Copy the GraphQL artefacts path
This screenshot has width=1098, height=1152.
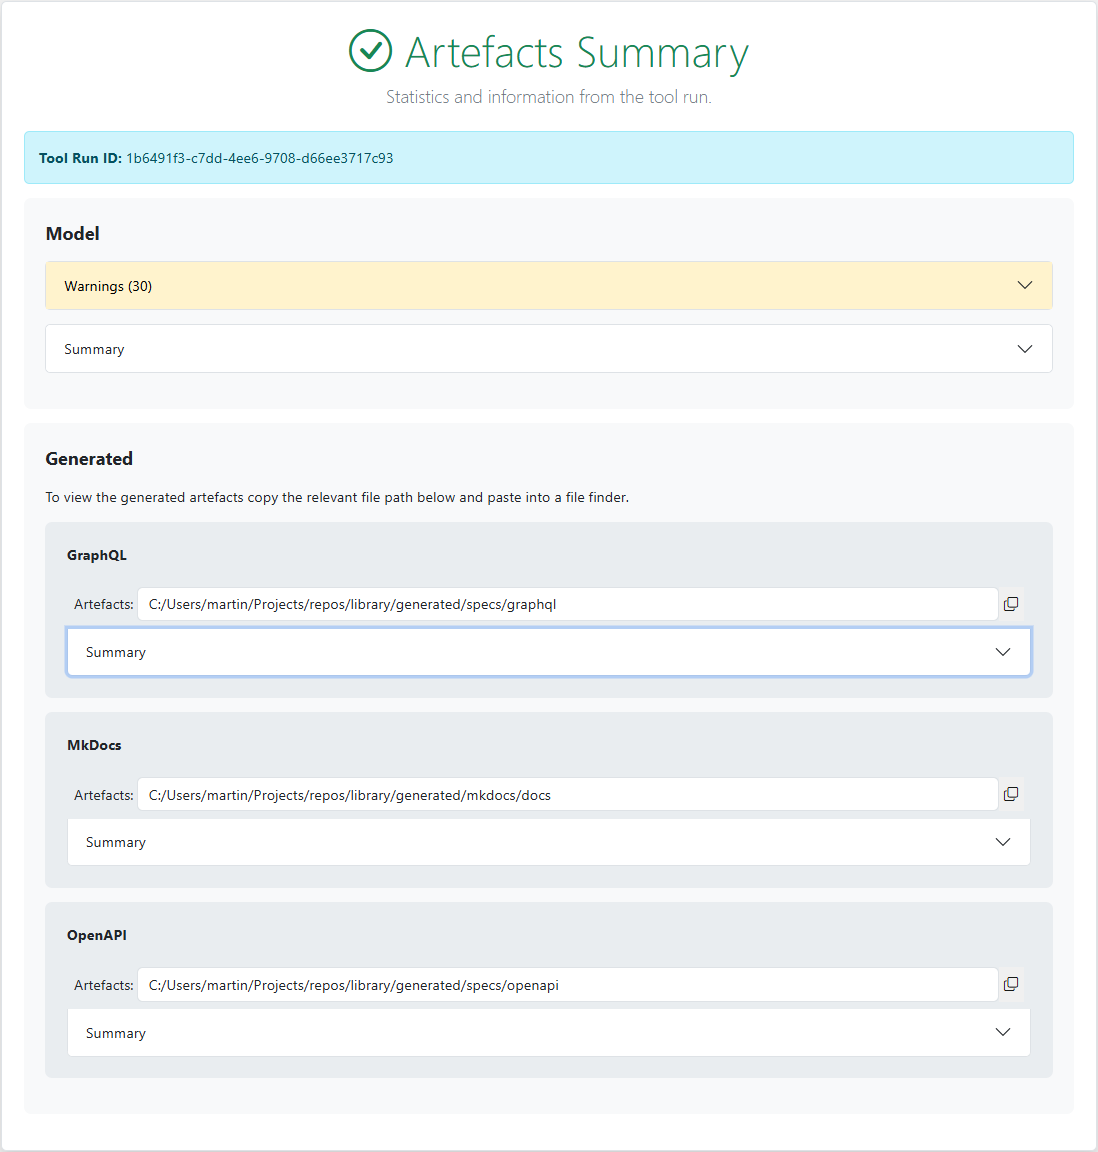(x=1011, y=604)
